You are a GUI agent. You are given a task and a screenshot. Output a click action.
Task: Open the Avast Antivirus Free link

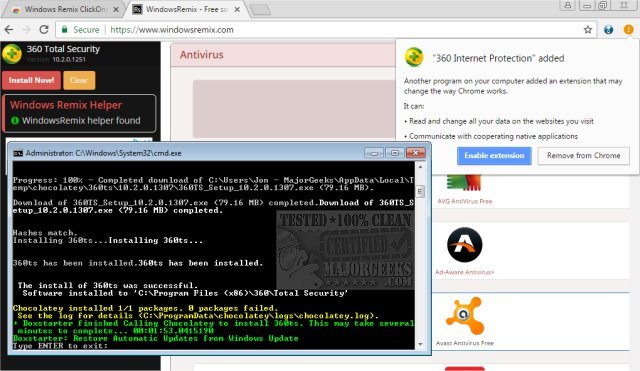[465, 343]
